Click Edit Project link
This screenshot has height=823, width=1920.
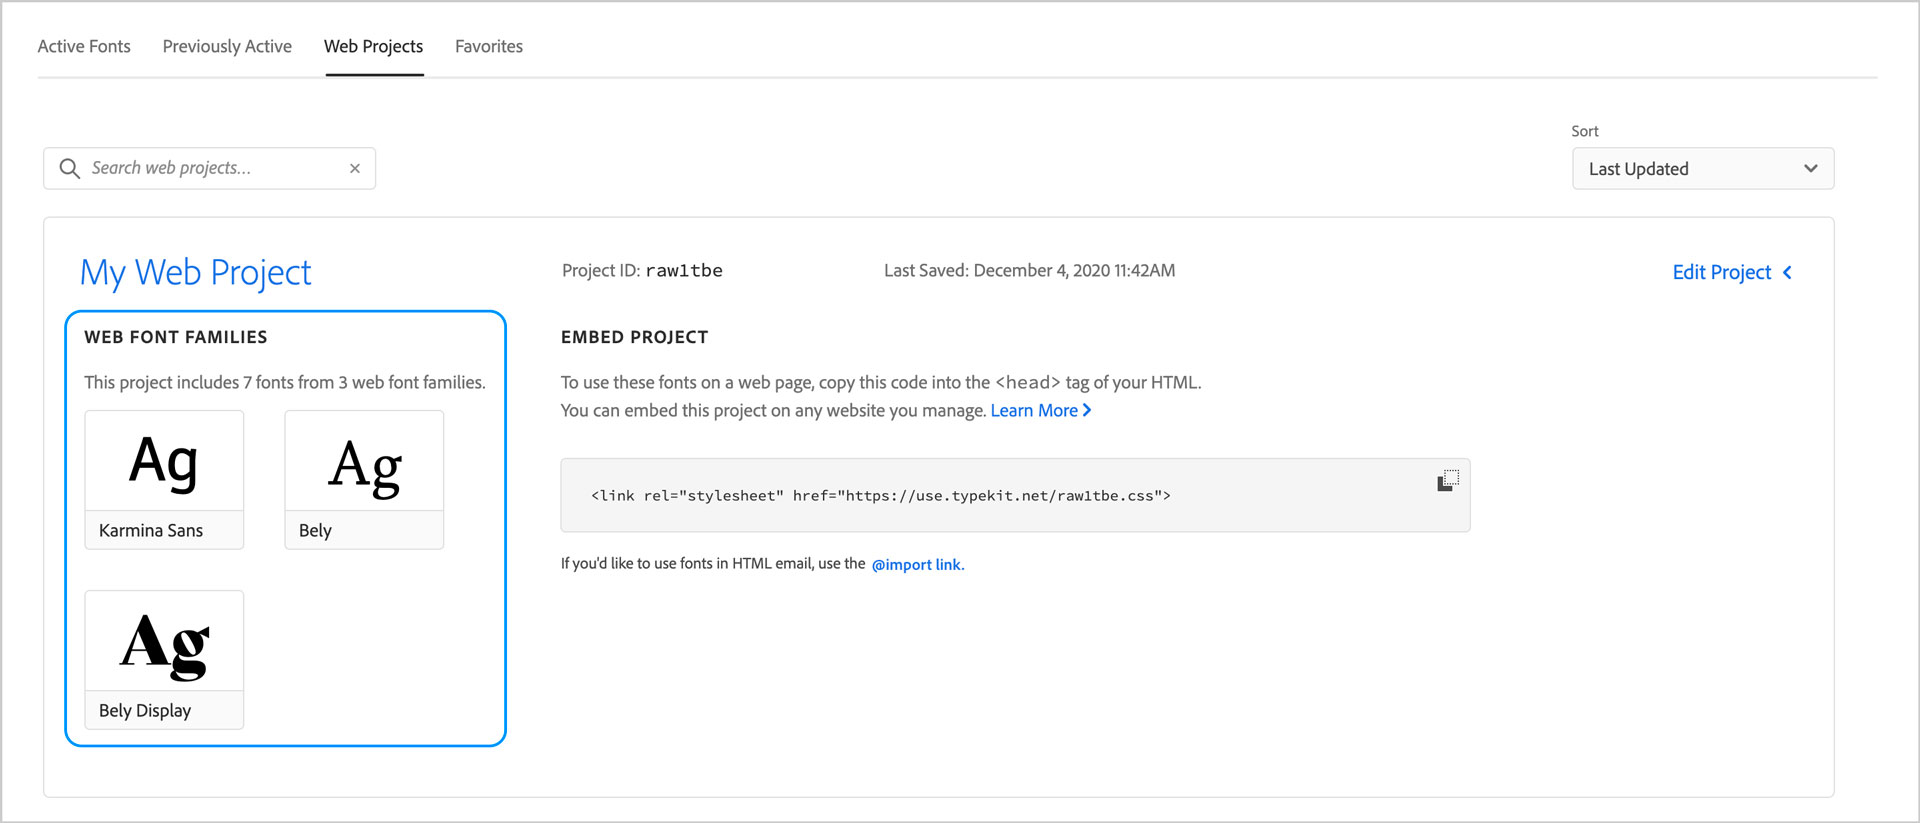click(1722, 272)
